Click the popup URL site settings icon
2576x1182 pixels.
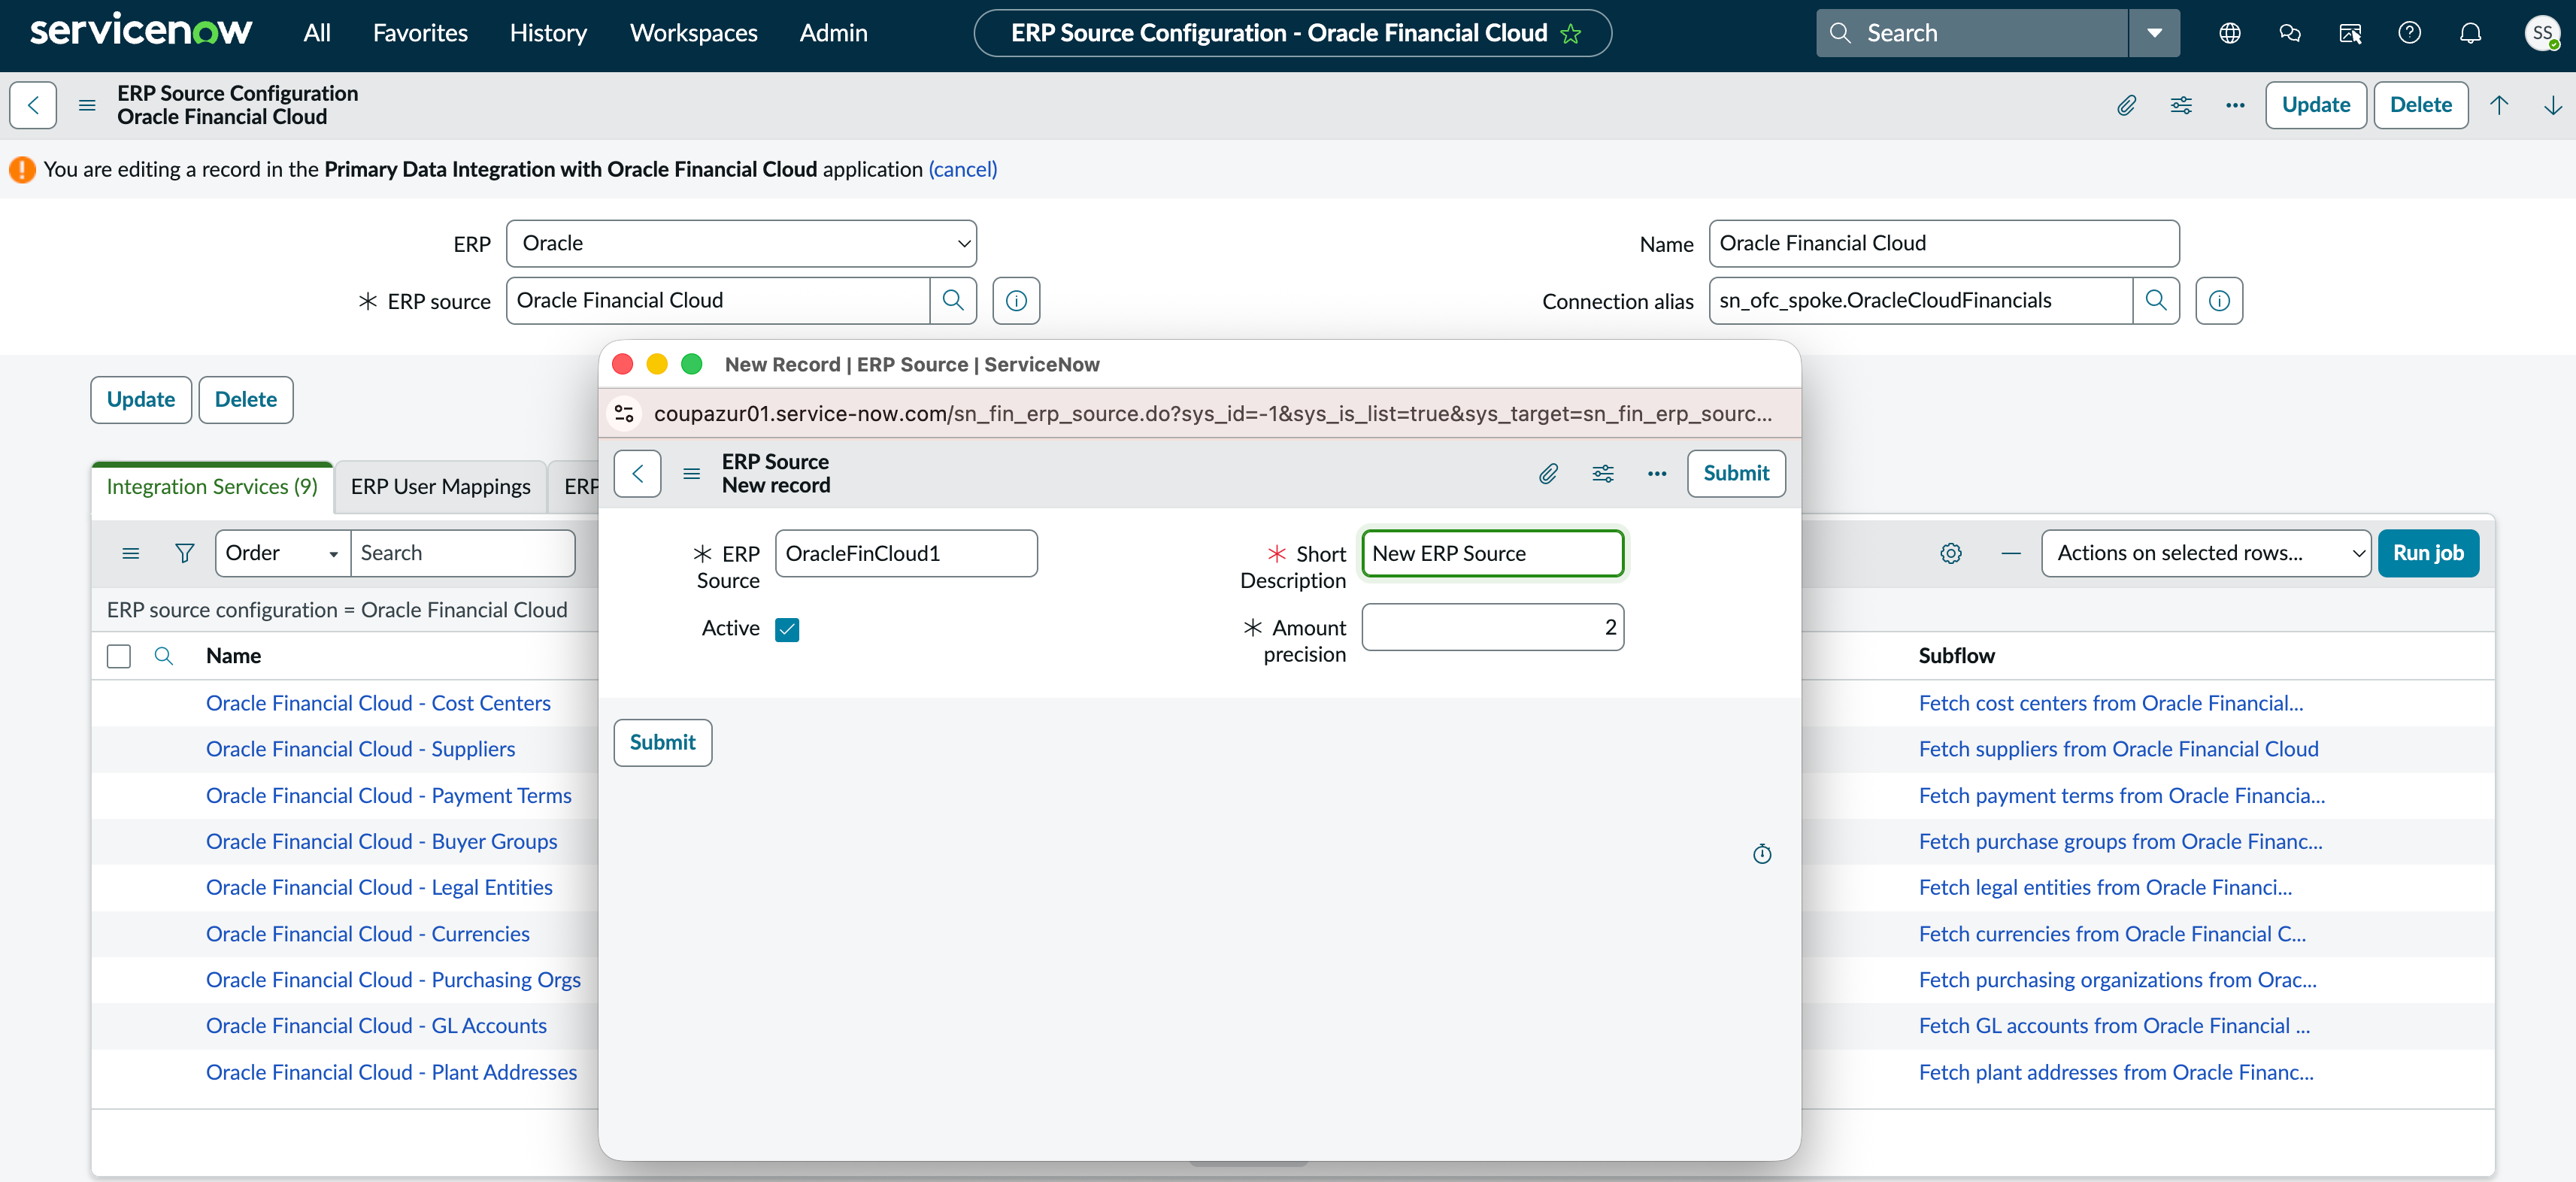coord(624,413)
